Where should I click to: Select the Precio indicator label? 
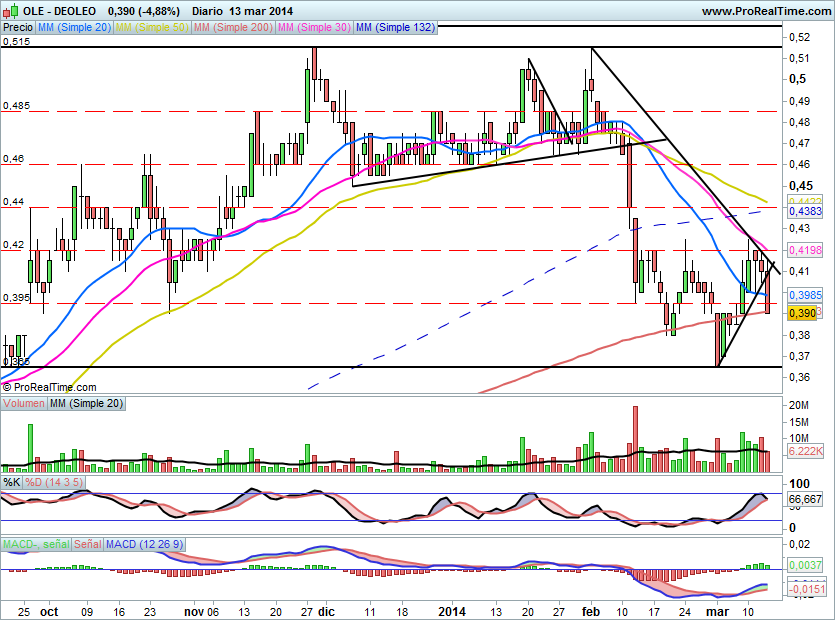[x=16, y=28]
